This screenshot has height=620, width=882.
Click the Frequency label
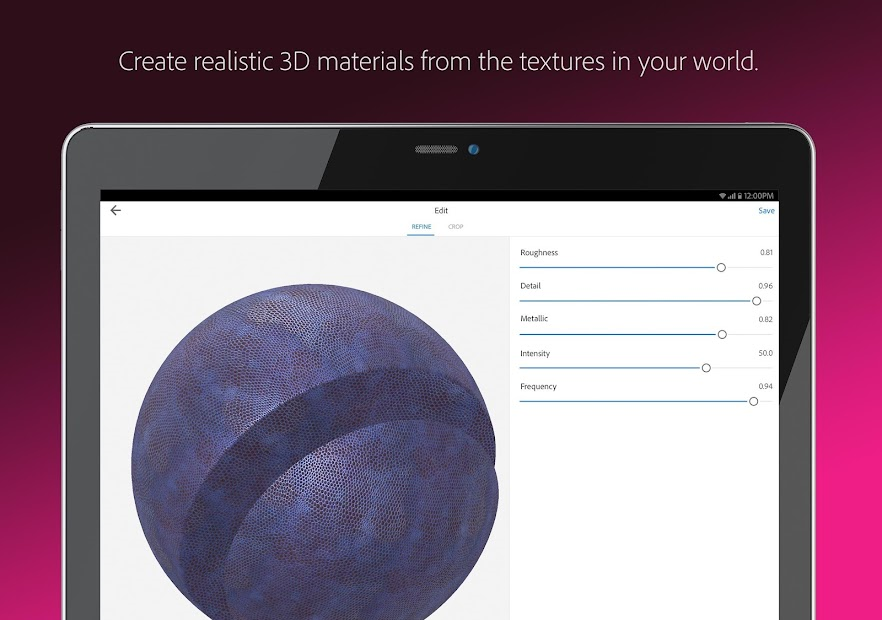click(x=538, y=386)
